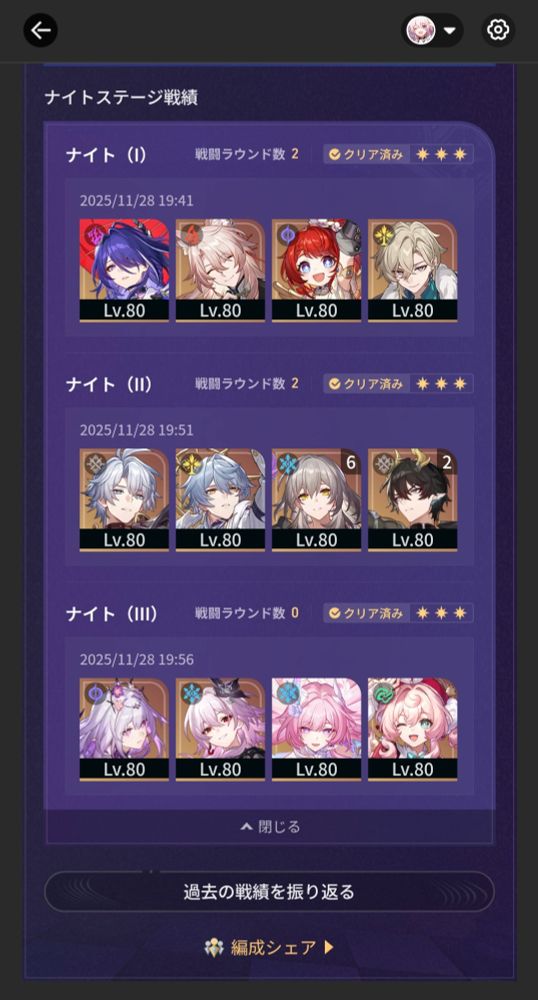Click the クリア済み badge for ナイト(I)
The height and width of the screenshot is (1000, 538).
tap(366, 154)
